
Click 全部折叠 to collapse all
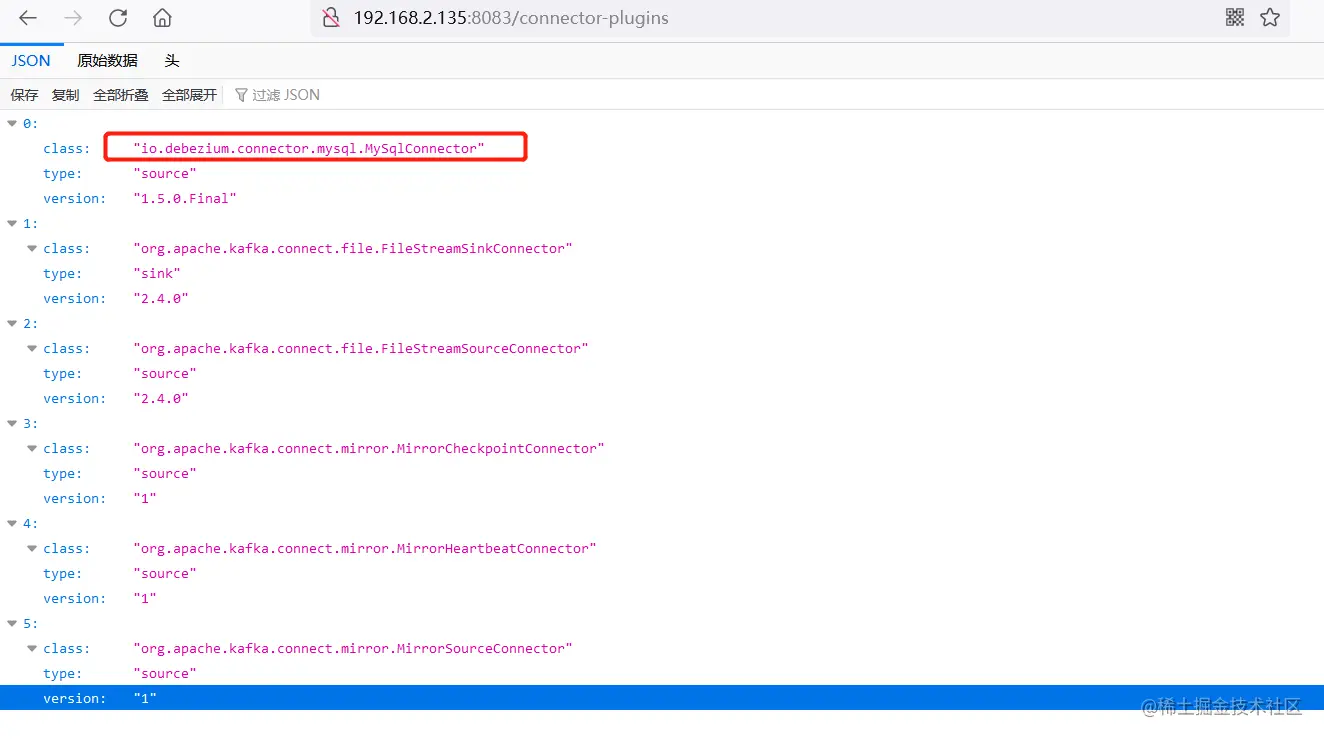click(120, 95)
